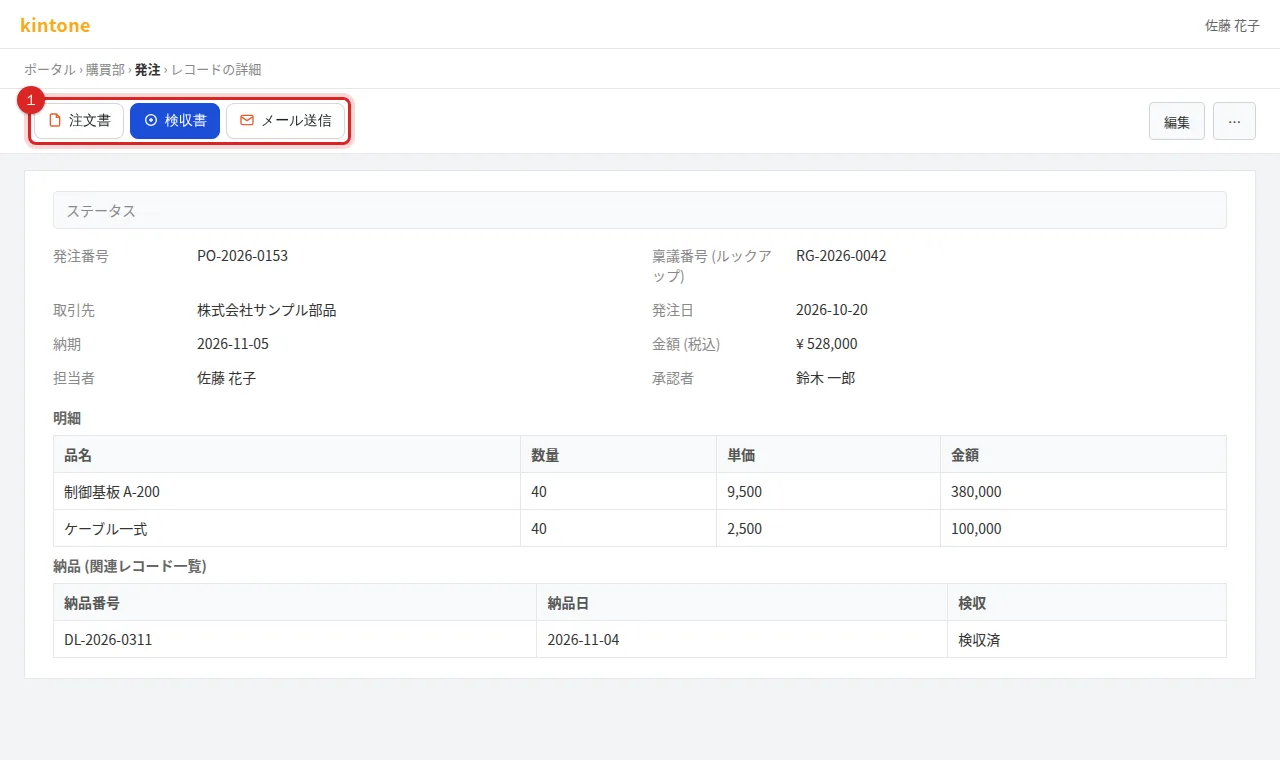Click the 納品日 column header
The height and width of the screenshot is (760, 1280).
(742, 602)
